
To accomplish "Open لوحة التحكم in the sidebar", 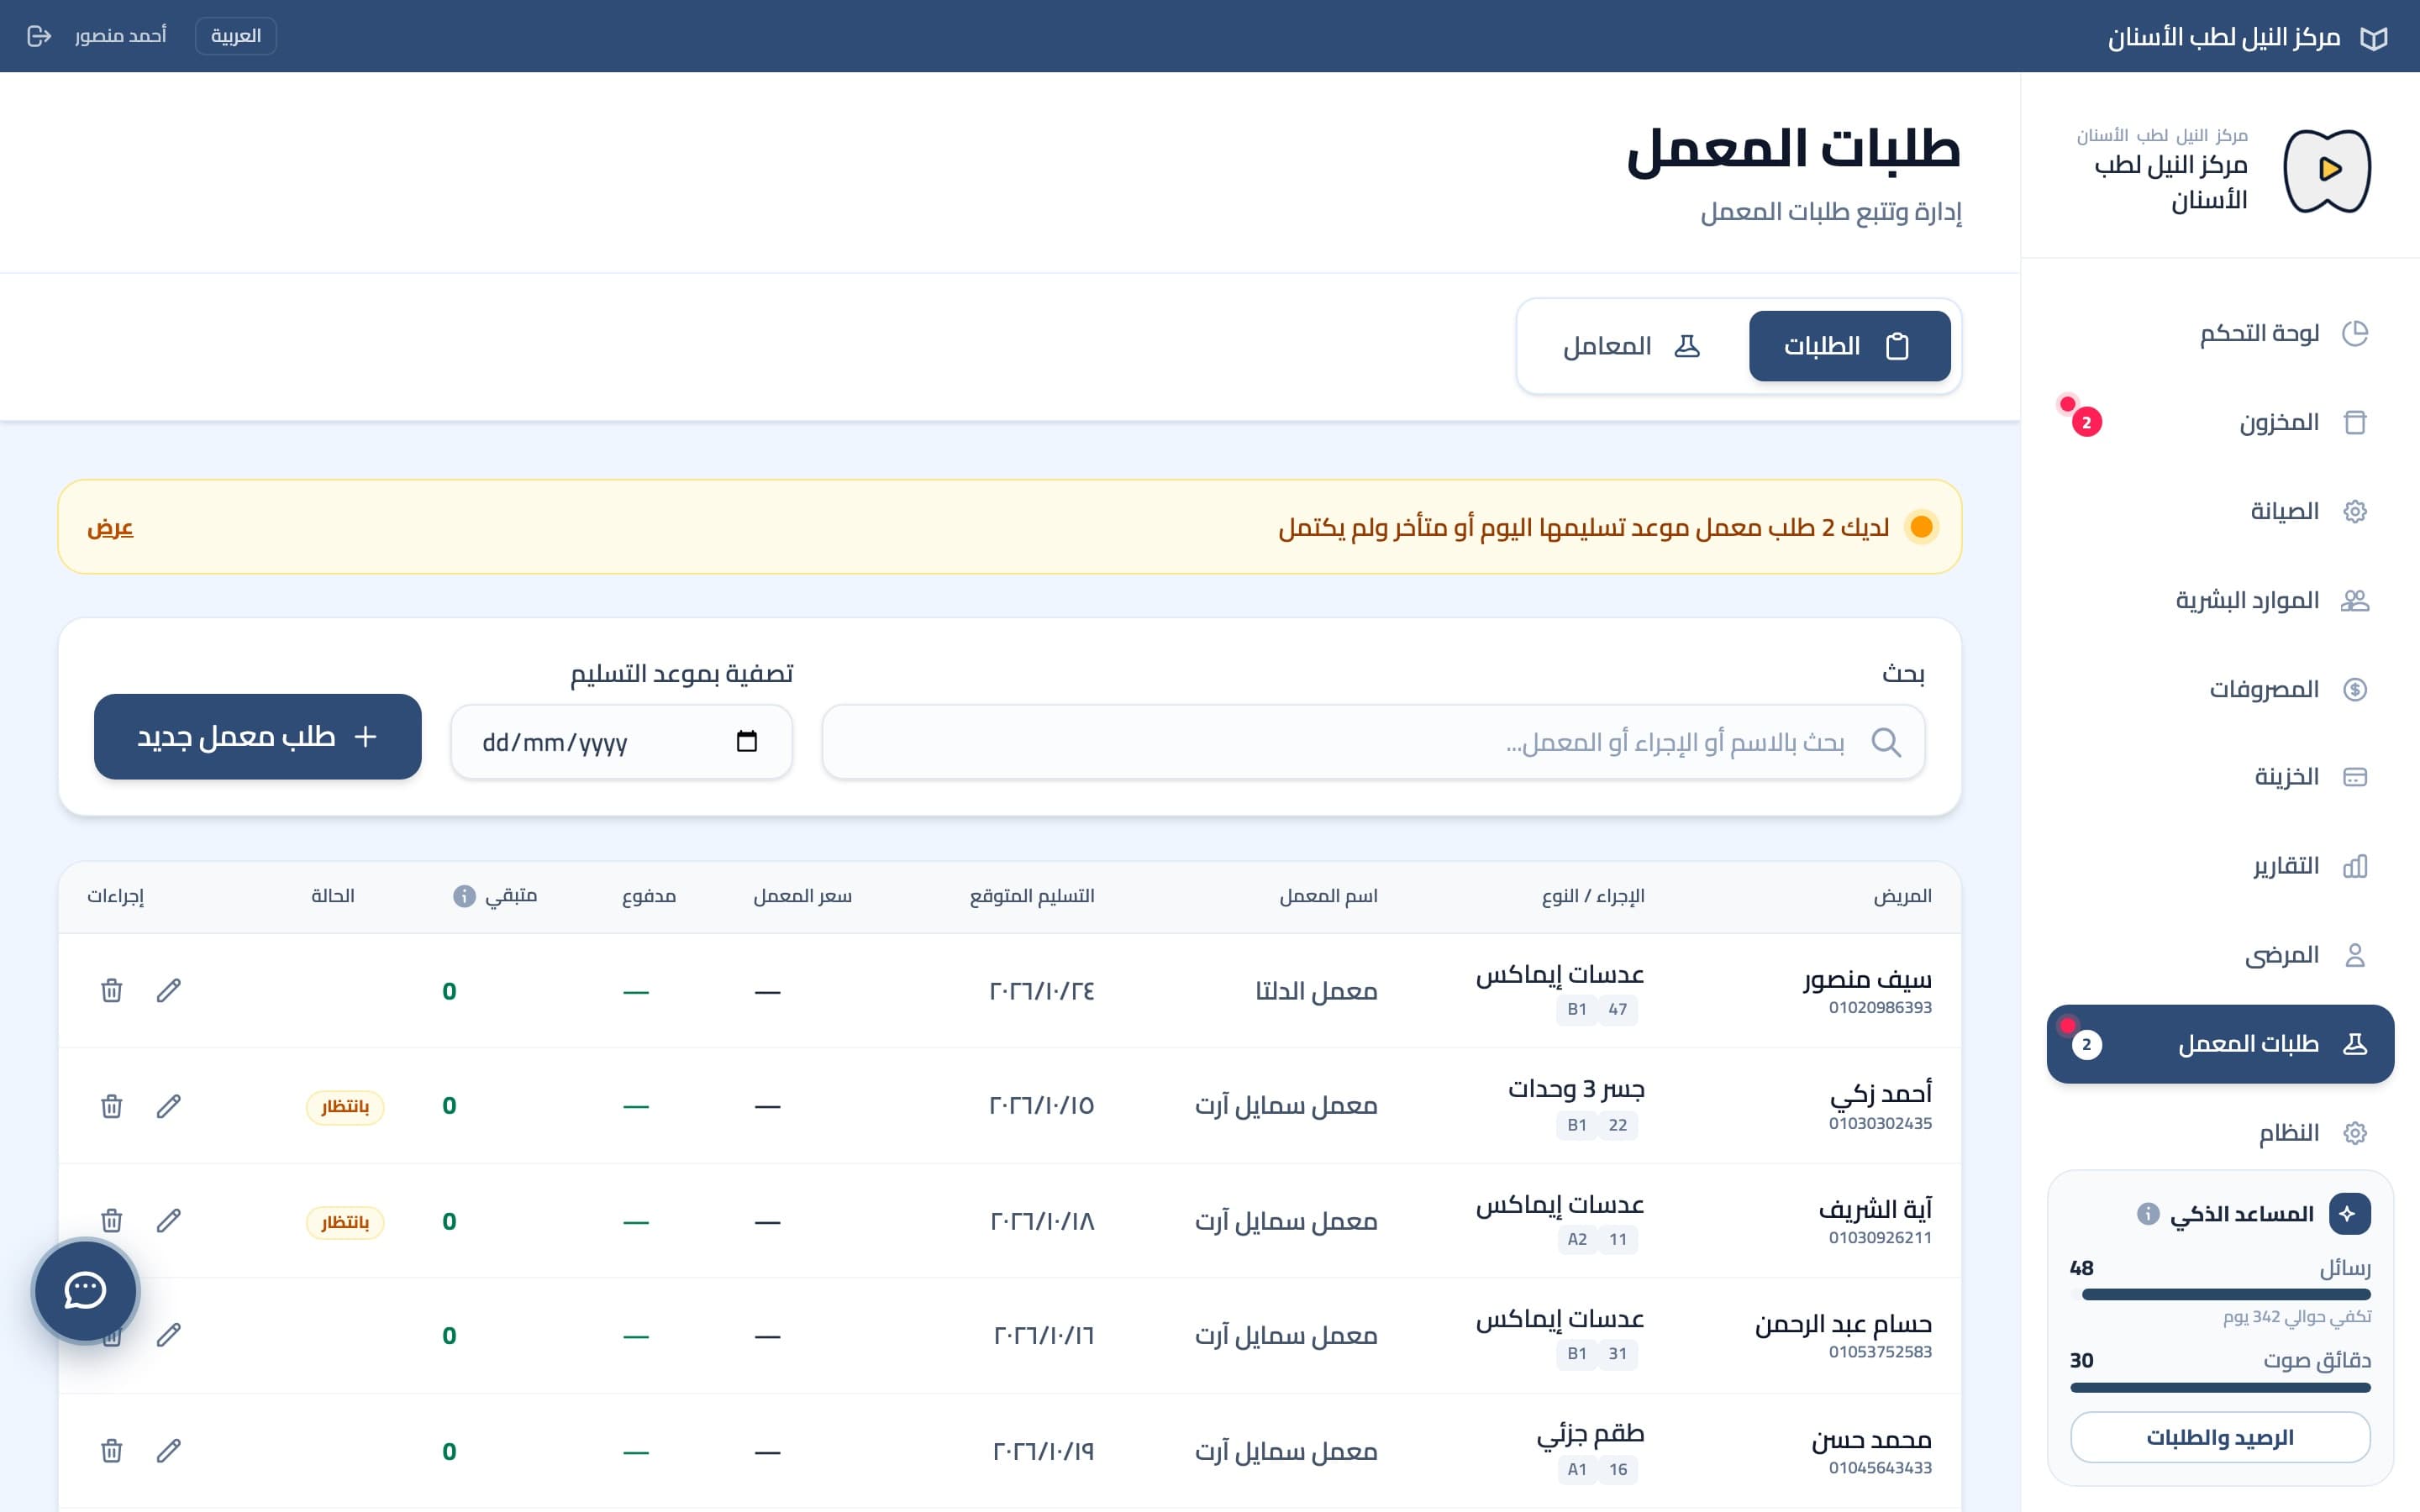I will (2220, 333).
